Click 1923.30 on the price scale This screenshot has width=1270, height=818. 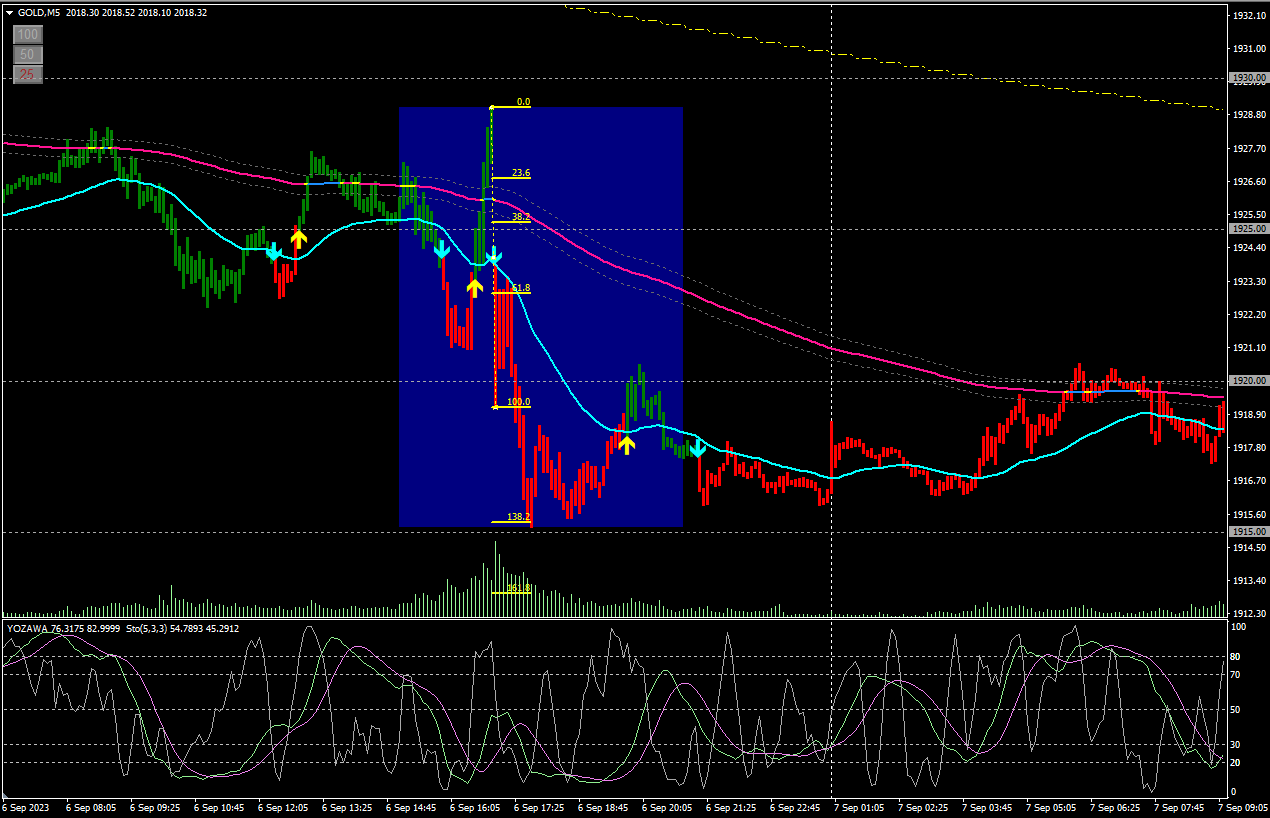[x=1250, y=282]
